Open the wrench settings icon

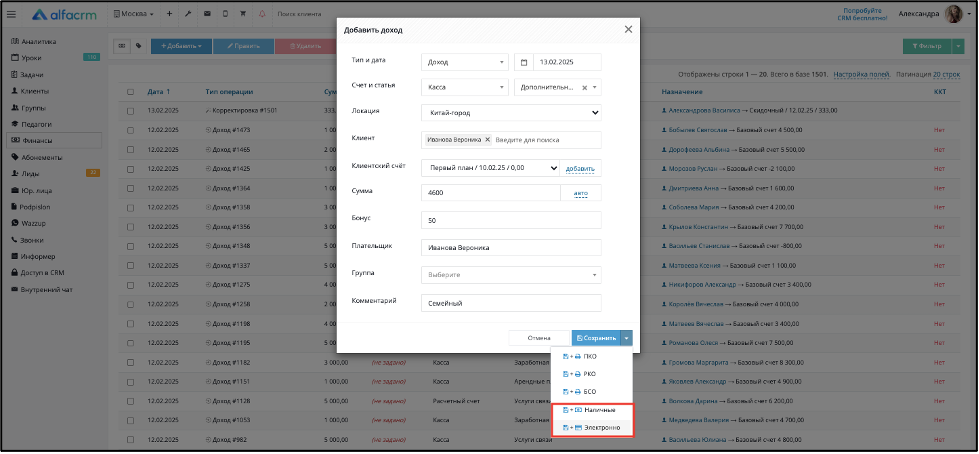(x=188, y=14)
